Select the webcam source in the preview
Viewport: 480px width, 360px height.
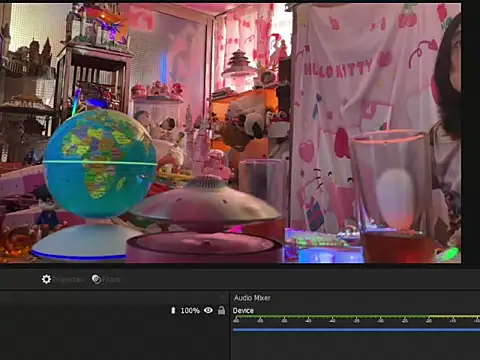tap(230, 133)
